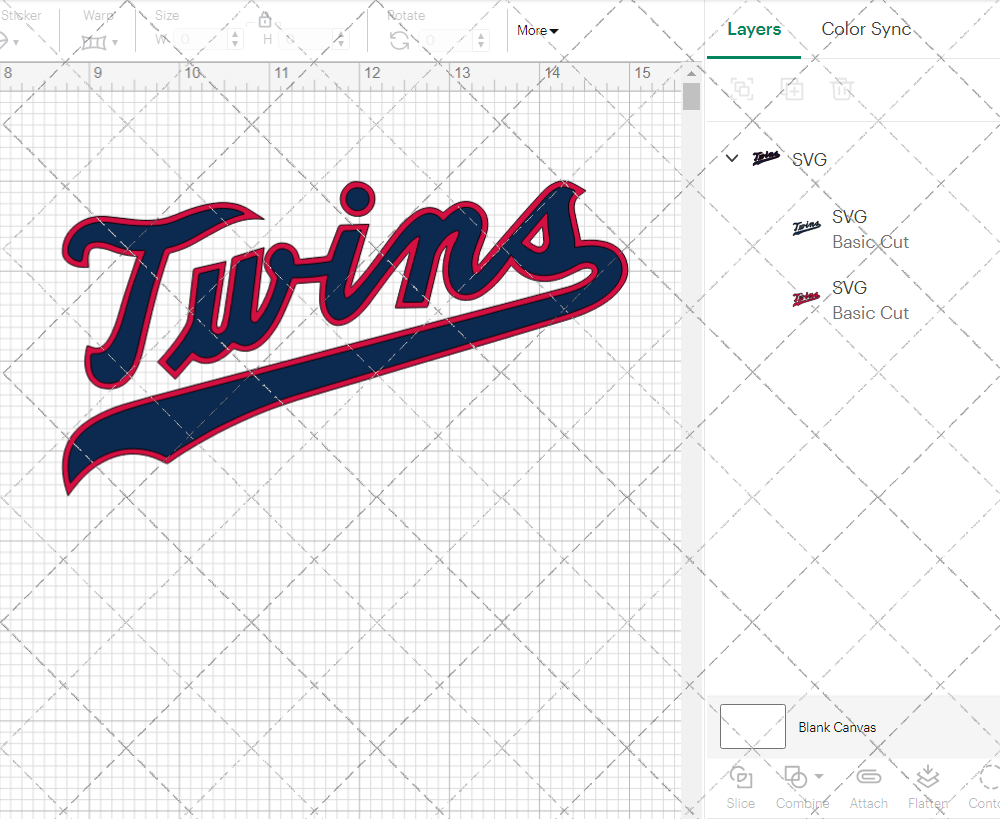
Task: Click the Rotate icon in the toolbar
Action: pyautogui.click(x=399, y=40)
